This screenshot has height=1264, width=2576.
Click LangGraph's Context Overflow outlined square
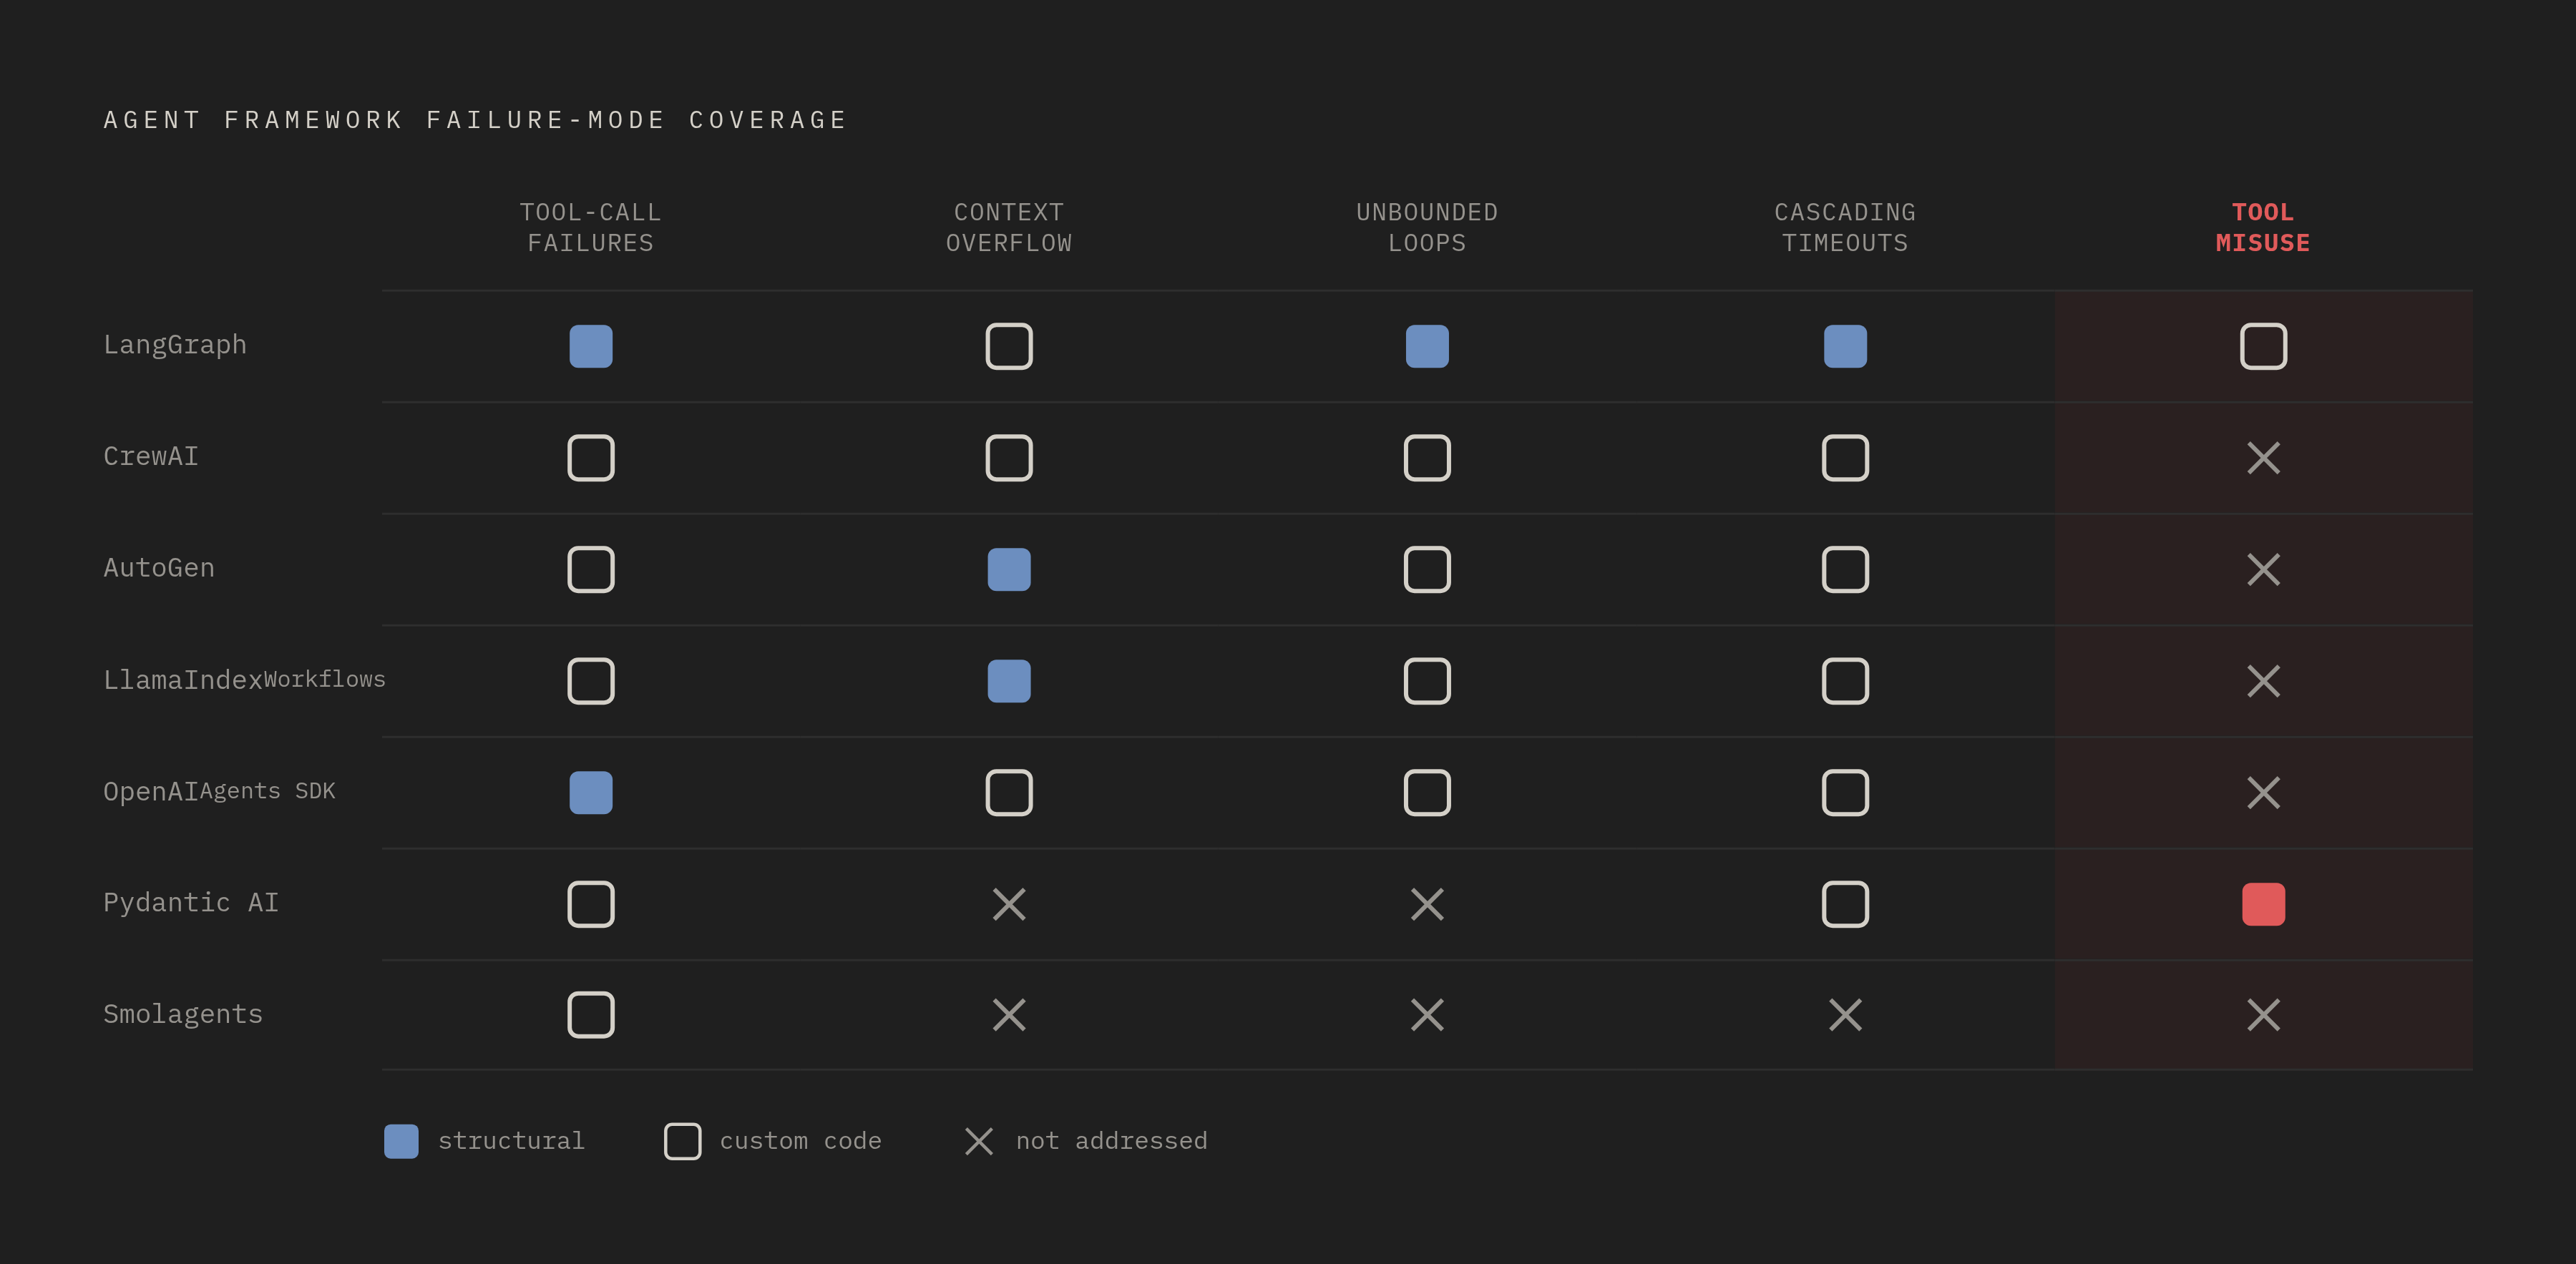[1009, 346]
